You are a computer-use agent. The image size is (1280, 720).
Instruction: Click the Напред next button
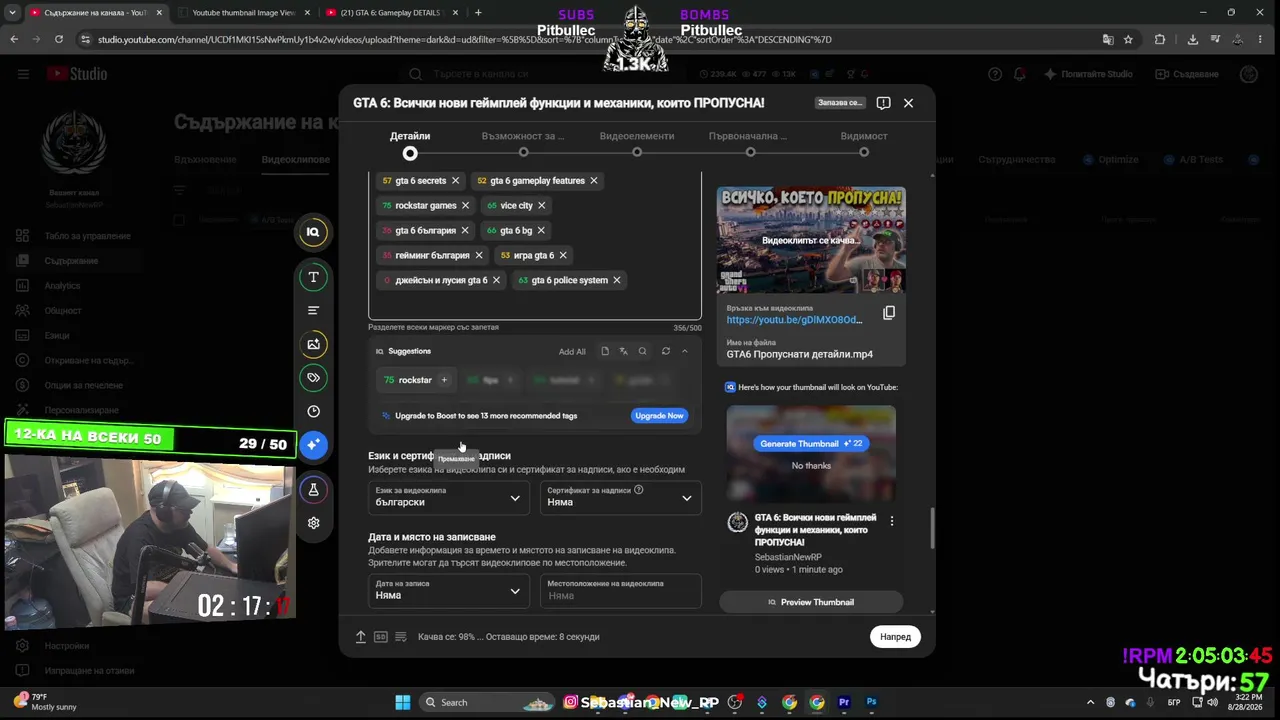pyautogui.click(x=895, y=637)
